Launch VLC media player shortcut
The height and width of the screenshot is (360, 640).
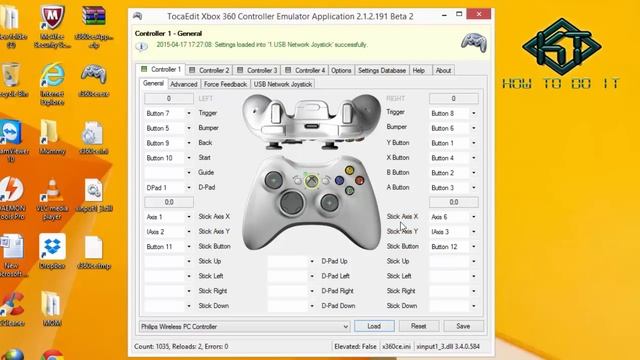52,198
